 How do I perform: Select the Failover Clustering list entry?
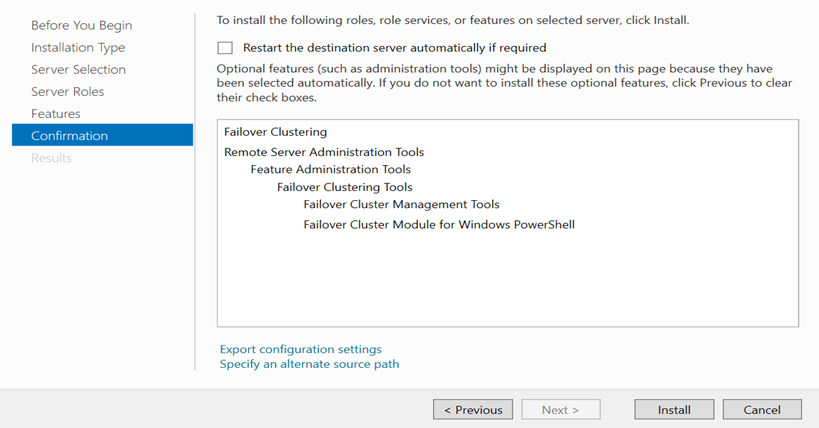275,132
